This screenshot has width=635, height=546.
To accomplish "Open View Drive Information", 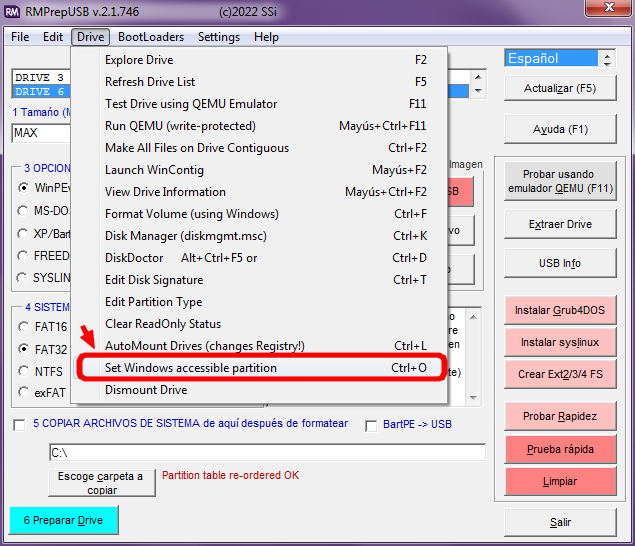I will (x=260, y=192).
